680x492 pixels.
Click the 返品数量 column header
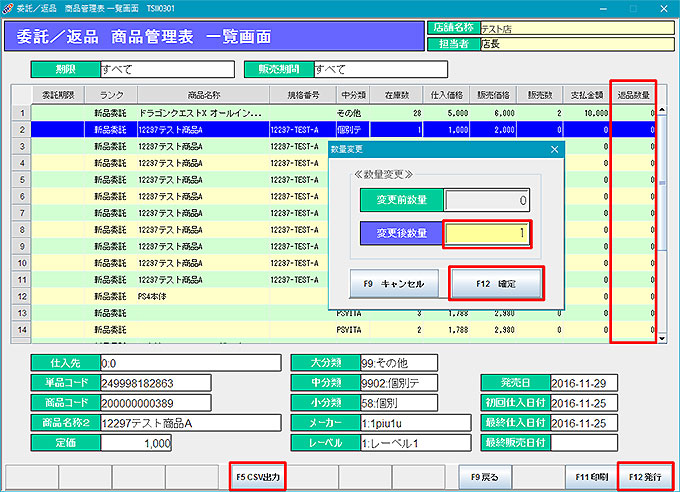[x=633, y=95]
